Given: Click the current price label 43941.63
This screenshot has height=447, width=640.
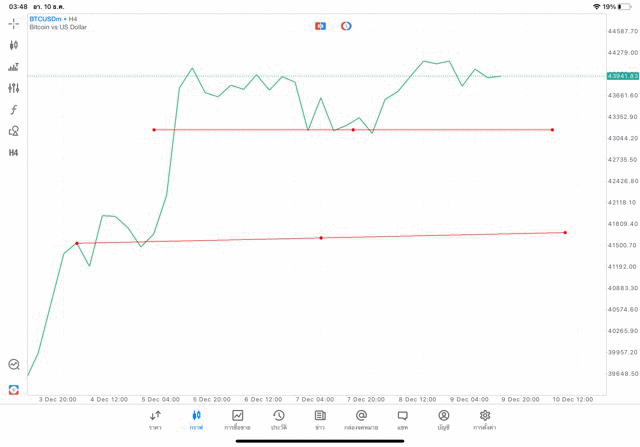Looking at the screenshot, I should [x=622, y=75].
